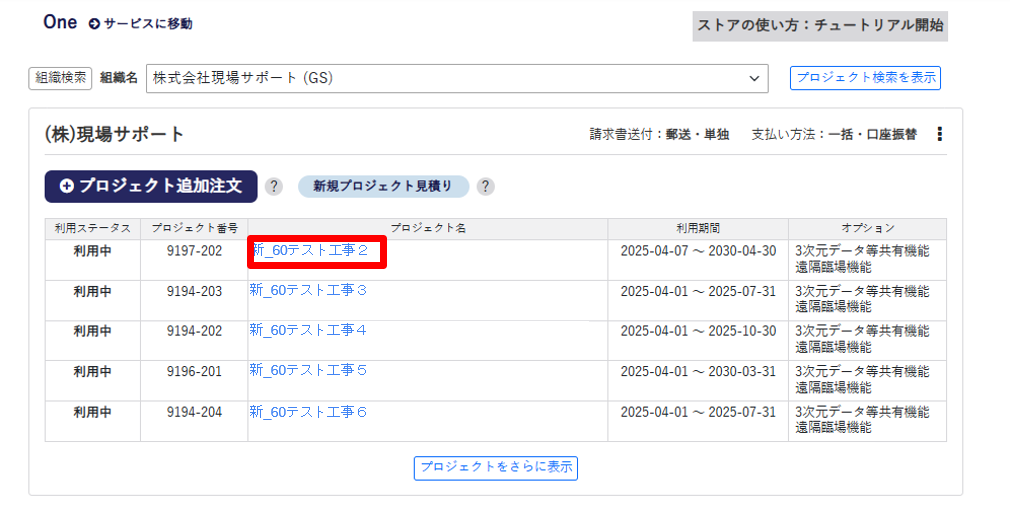Click option cell in row 9196-201
This screenshot has width=1010, height=511.
(x=868, y=380)
